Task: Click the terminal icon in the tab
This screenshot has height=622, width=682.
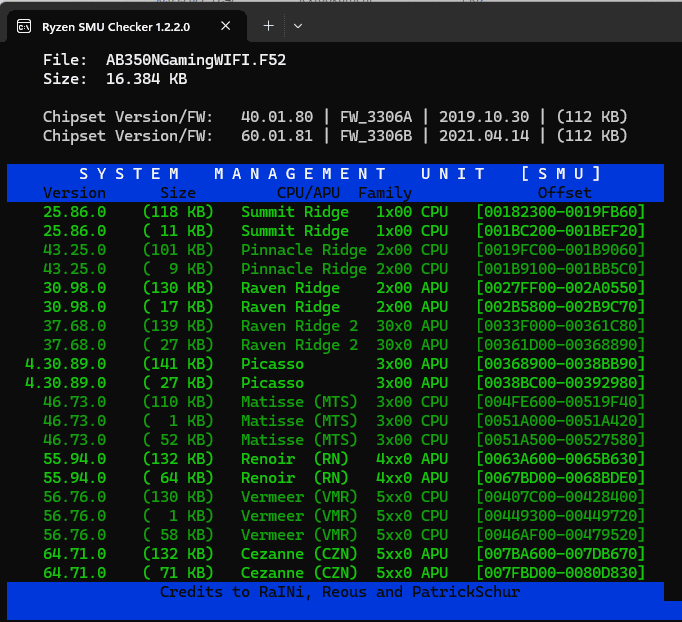Action: click(24, 27)
